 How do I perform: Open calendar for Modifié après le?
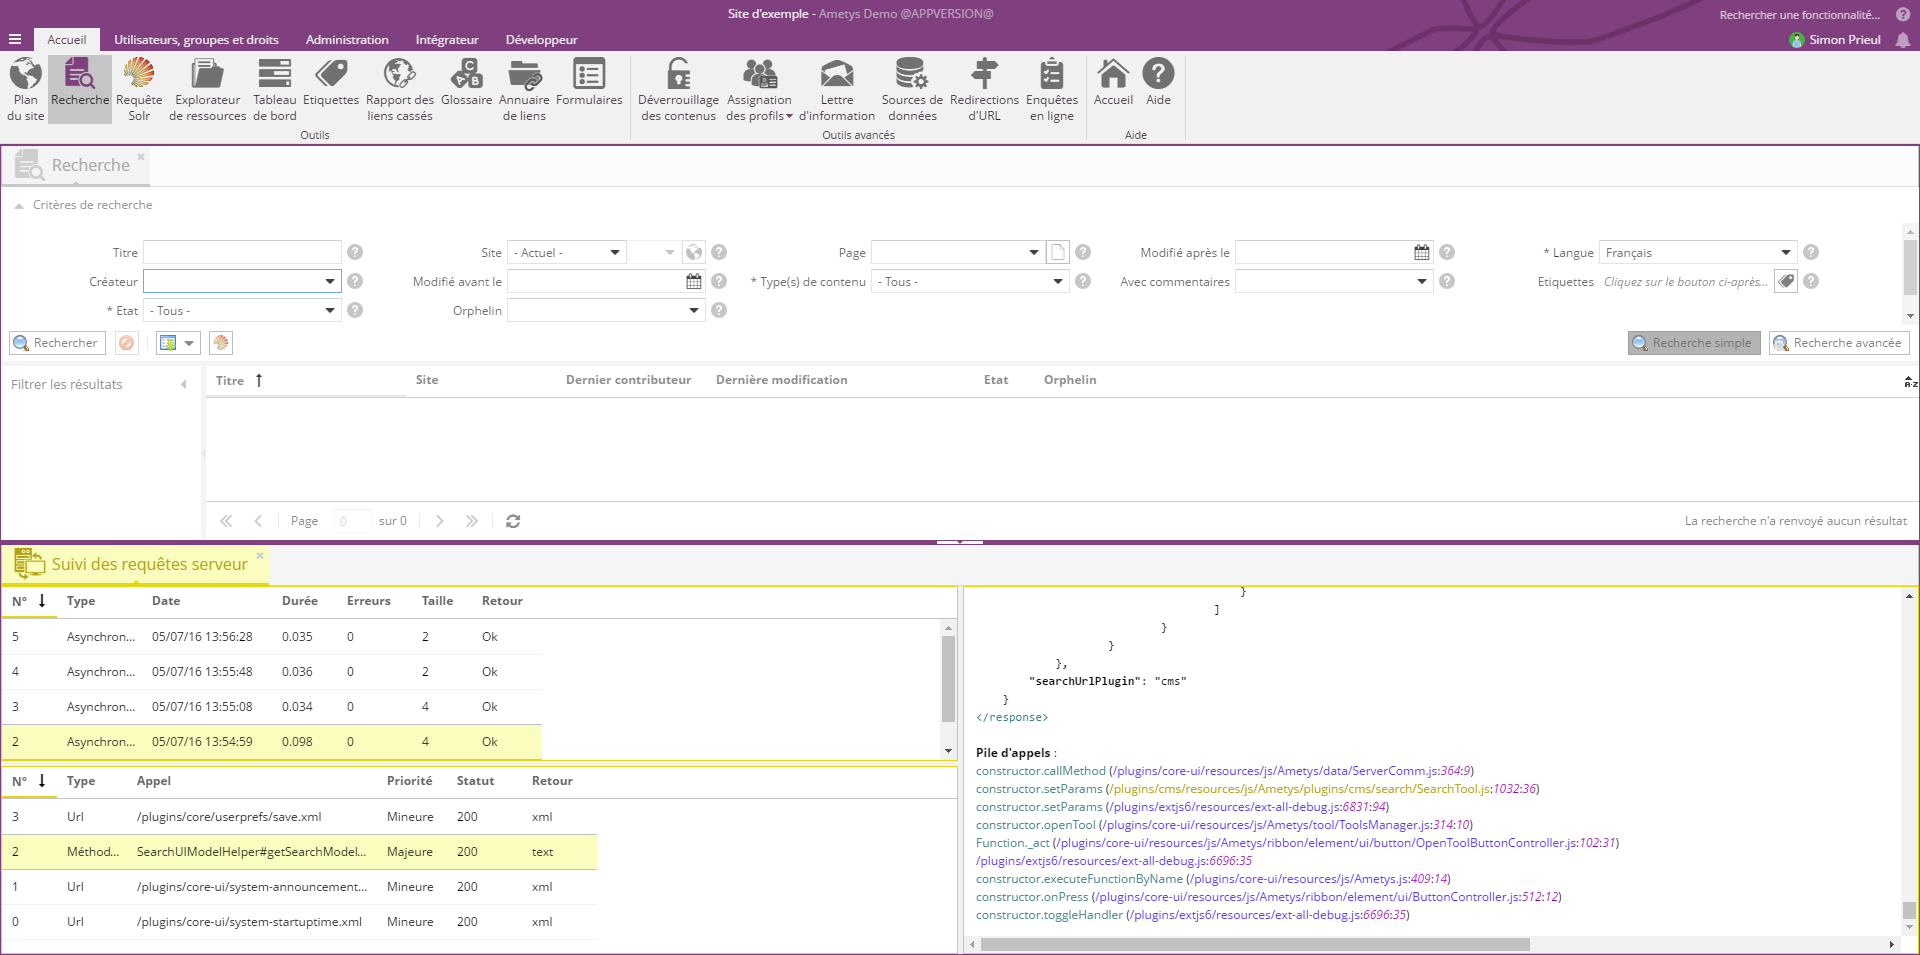pos(1422,253)
